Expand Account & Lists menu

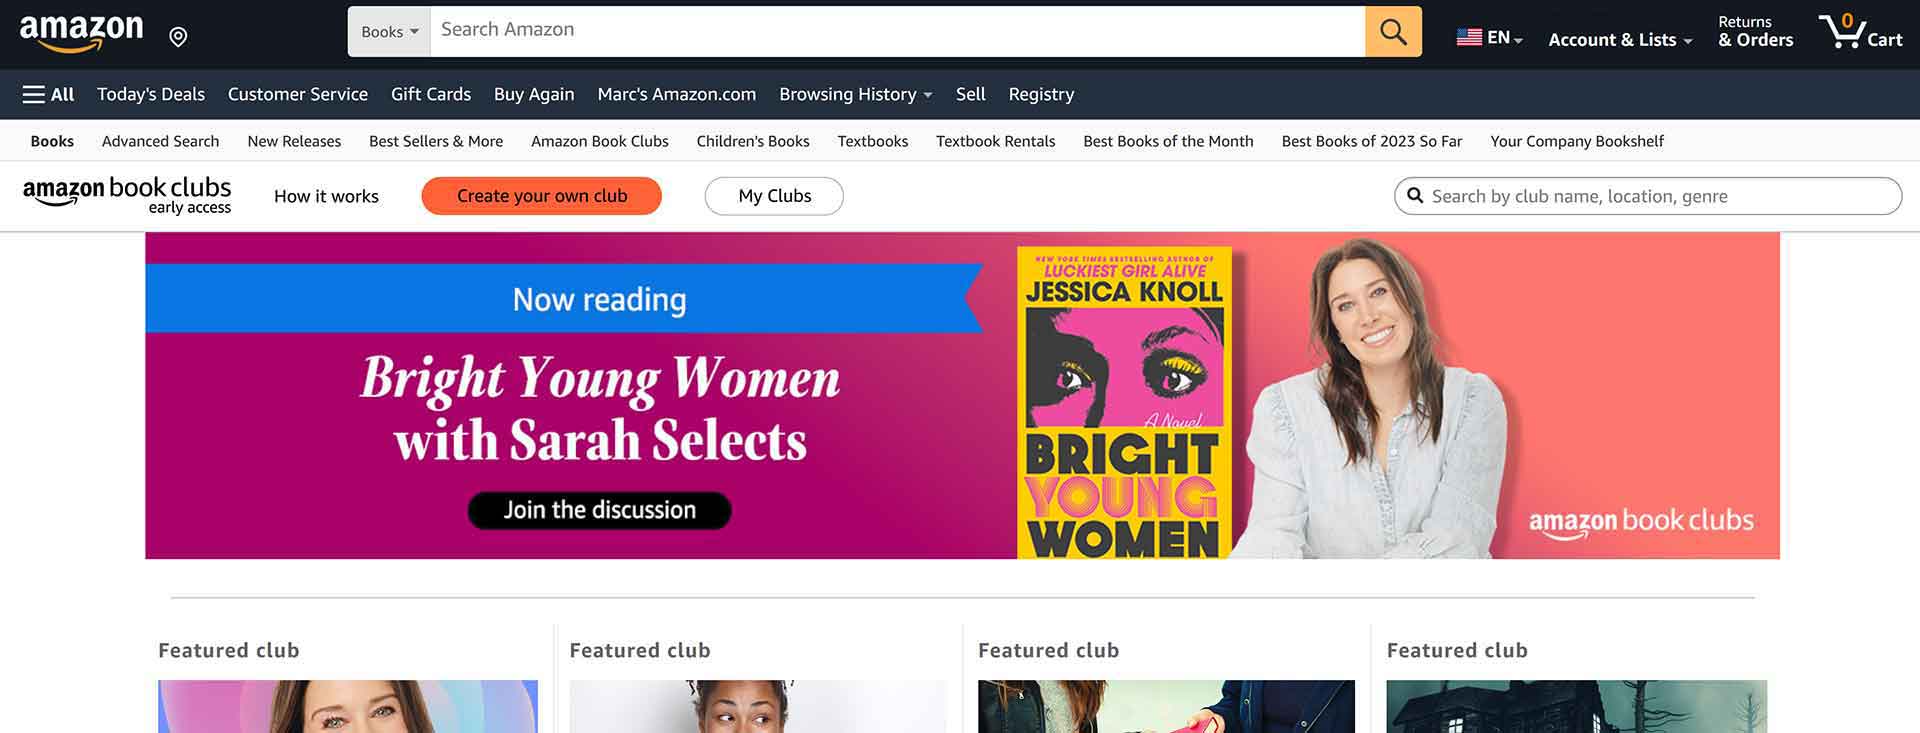(1620, 39)
